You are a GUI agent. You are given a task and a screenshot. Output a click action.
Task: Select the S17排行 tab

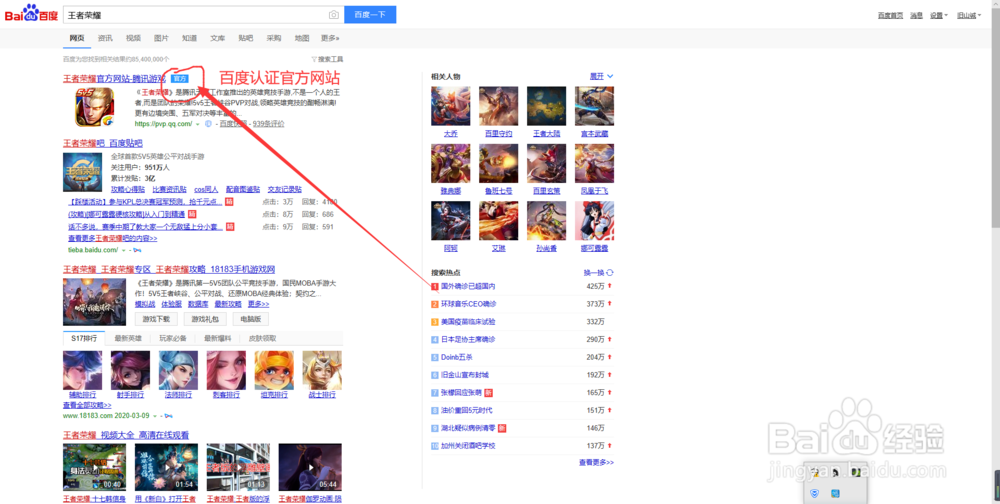[x=84, y=338]
